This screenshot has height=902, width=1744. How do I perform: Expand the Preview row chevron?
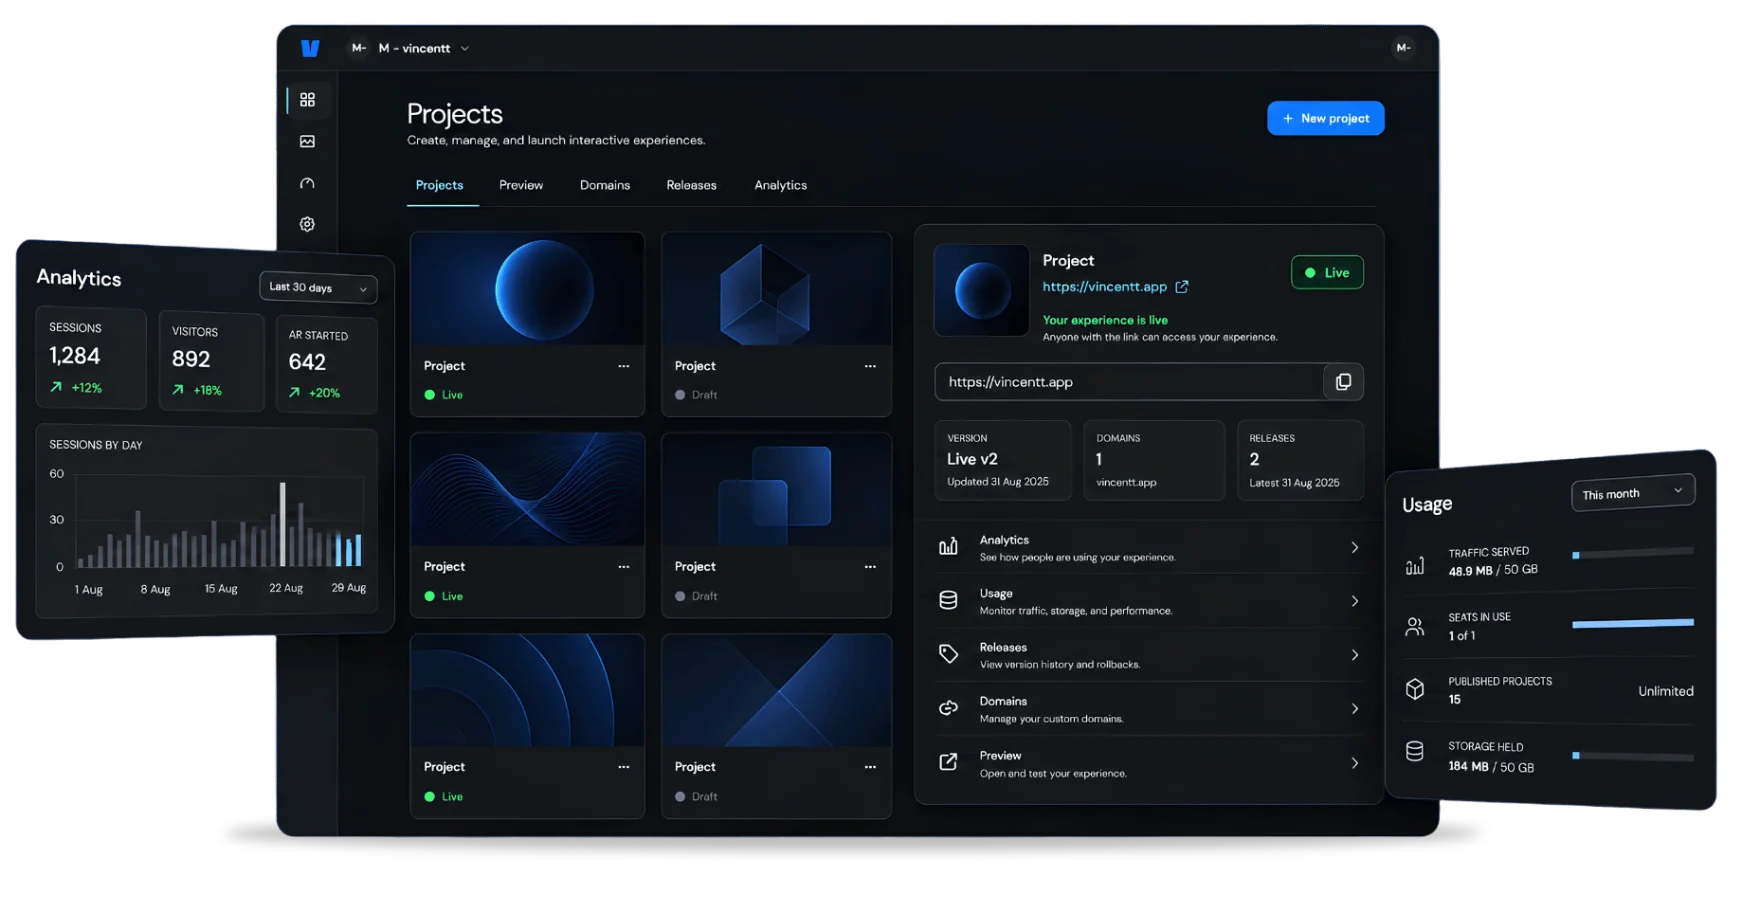(1355, 763)
